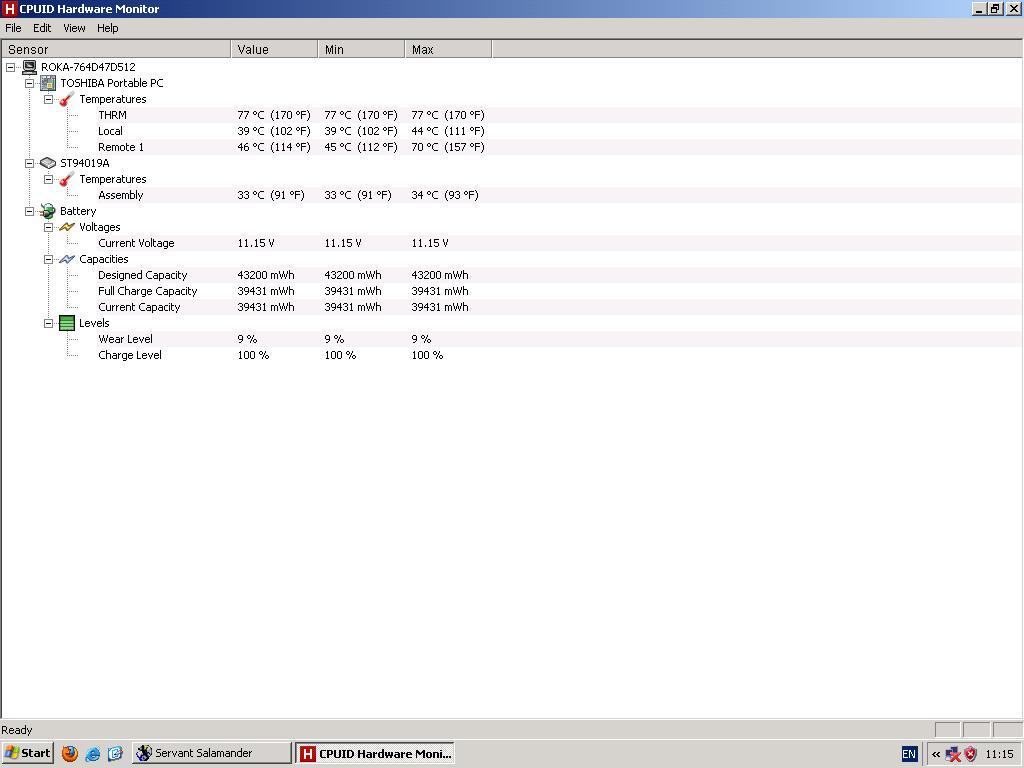Select the Assembly temperature row
The width and height of the screenshot is (1024, 768).
point(512,195)
